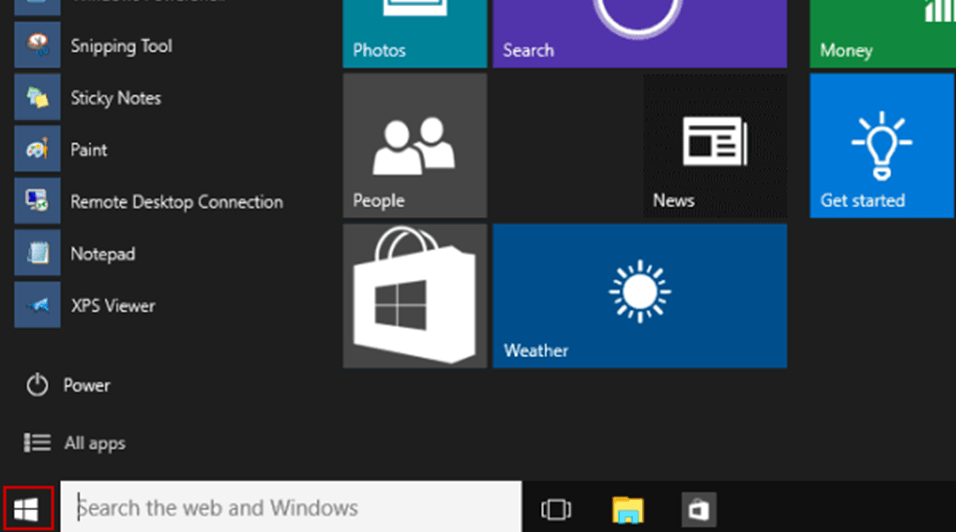This screenshot has height=532, width=956.
Task: Open the Snipping Tool icon
Action: tap(37, 46)
